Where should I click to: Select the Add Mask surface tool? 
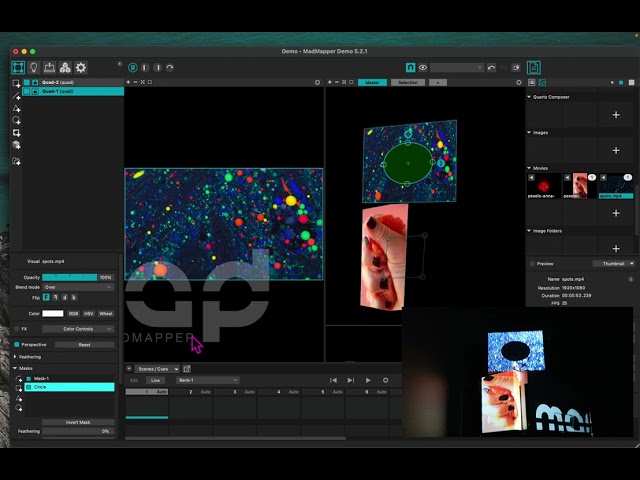click(16, 133)
